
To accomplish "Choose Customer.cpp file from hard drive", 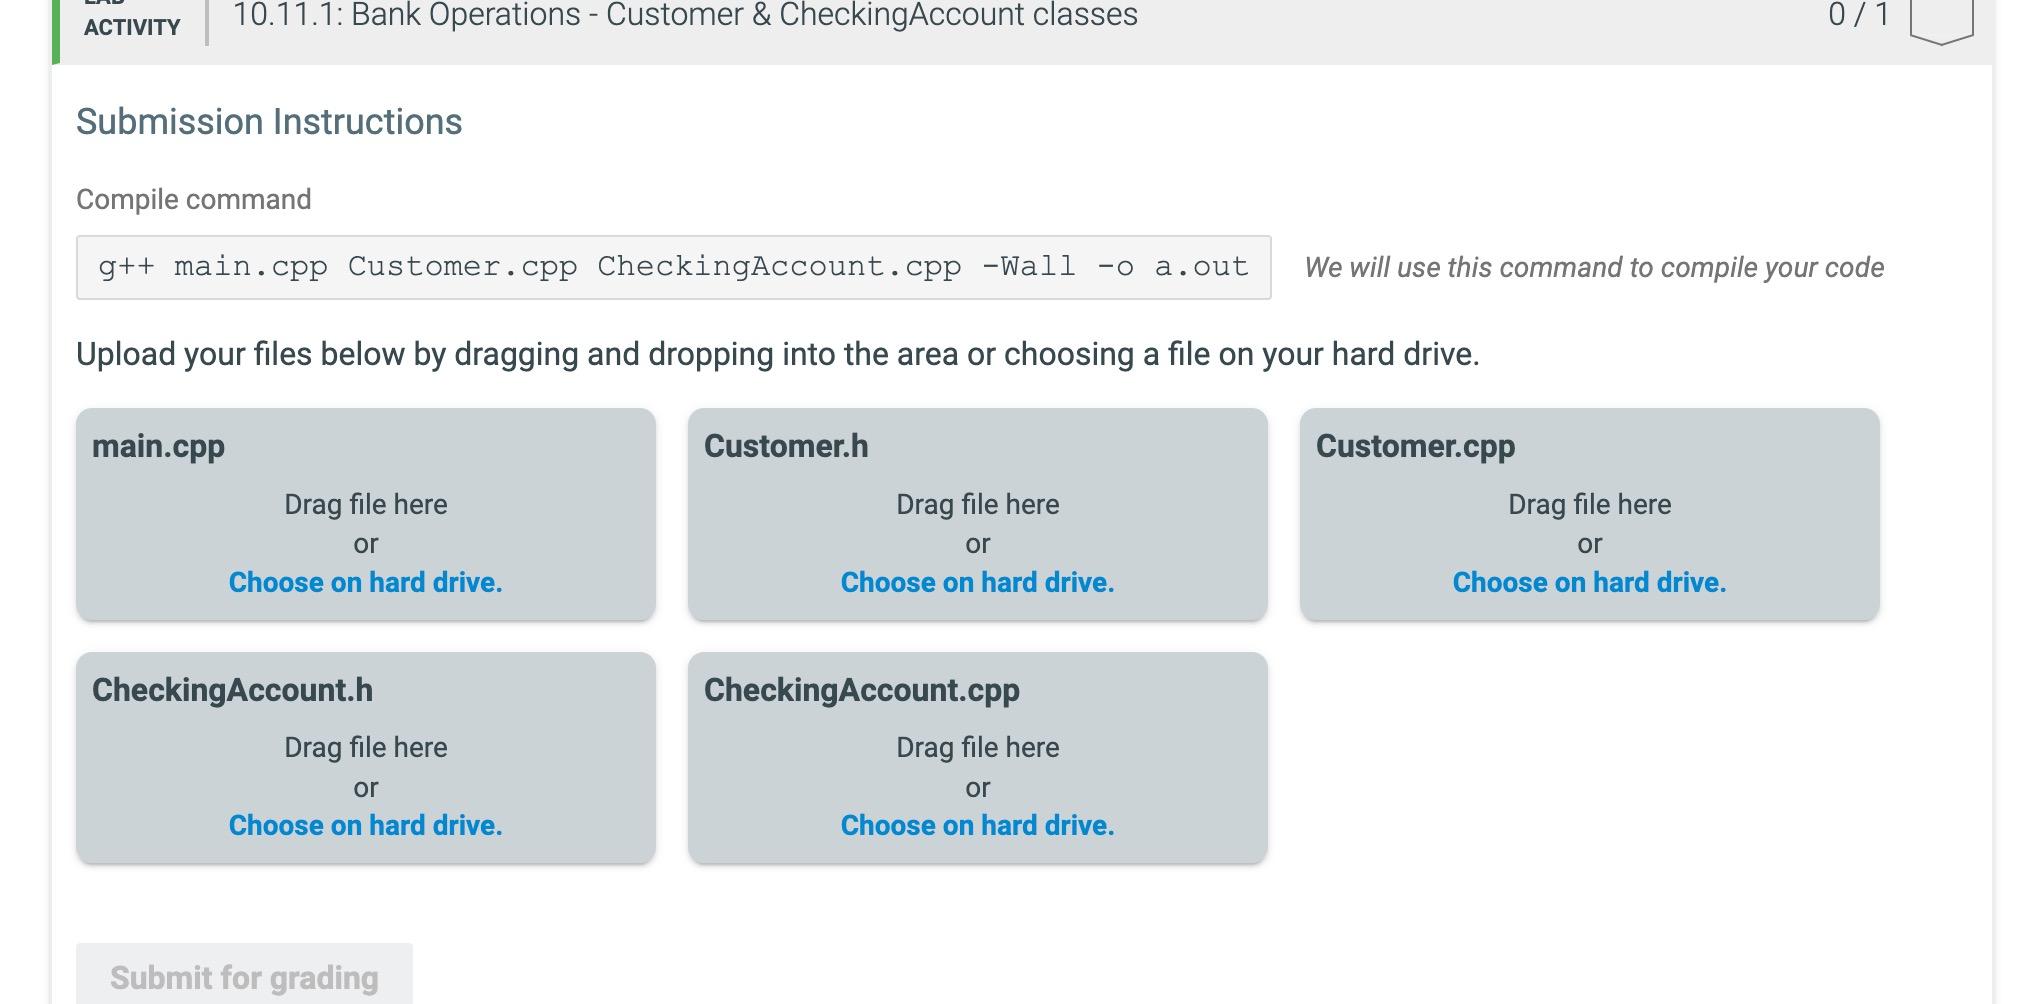I will (1589, 581).
